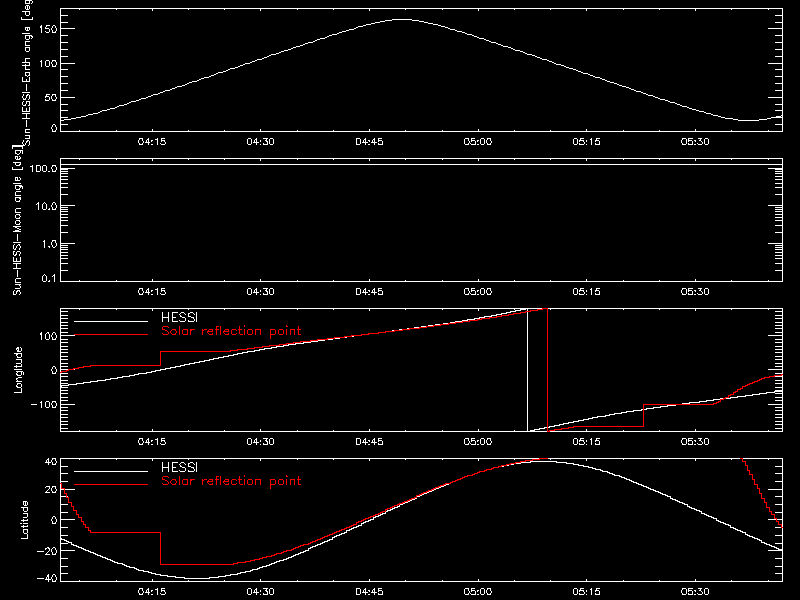Click the 1.0 tick label on Moon angle plot
Screen dimensions: 800x600
49,244
